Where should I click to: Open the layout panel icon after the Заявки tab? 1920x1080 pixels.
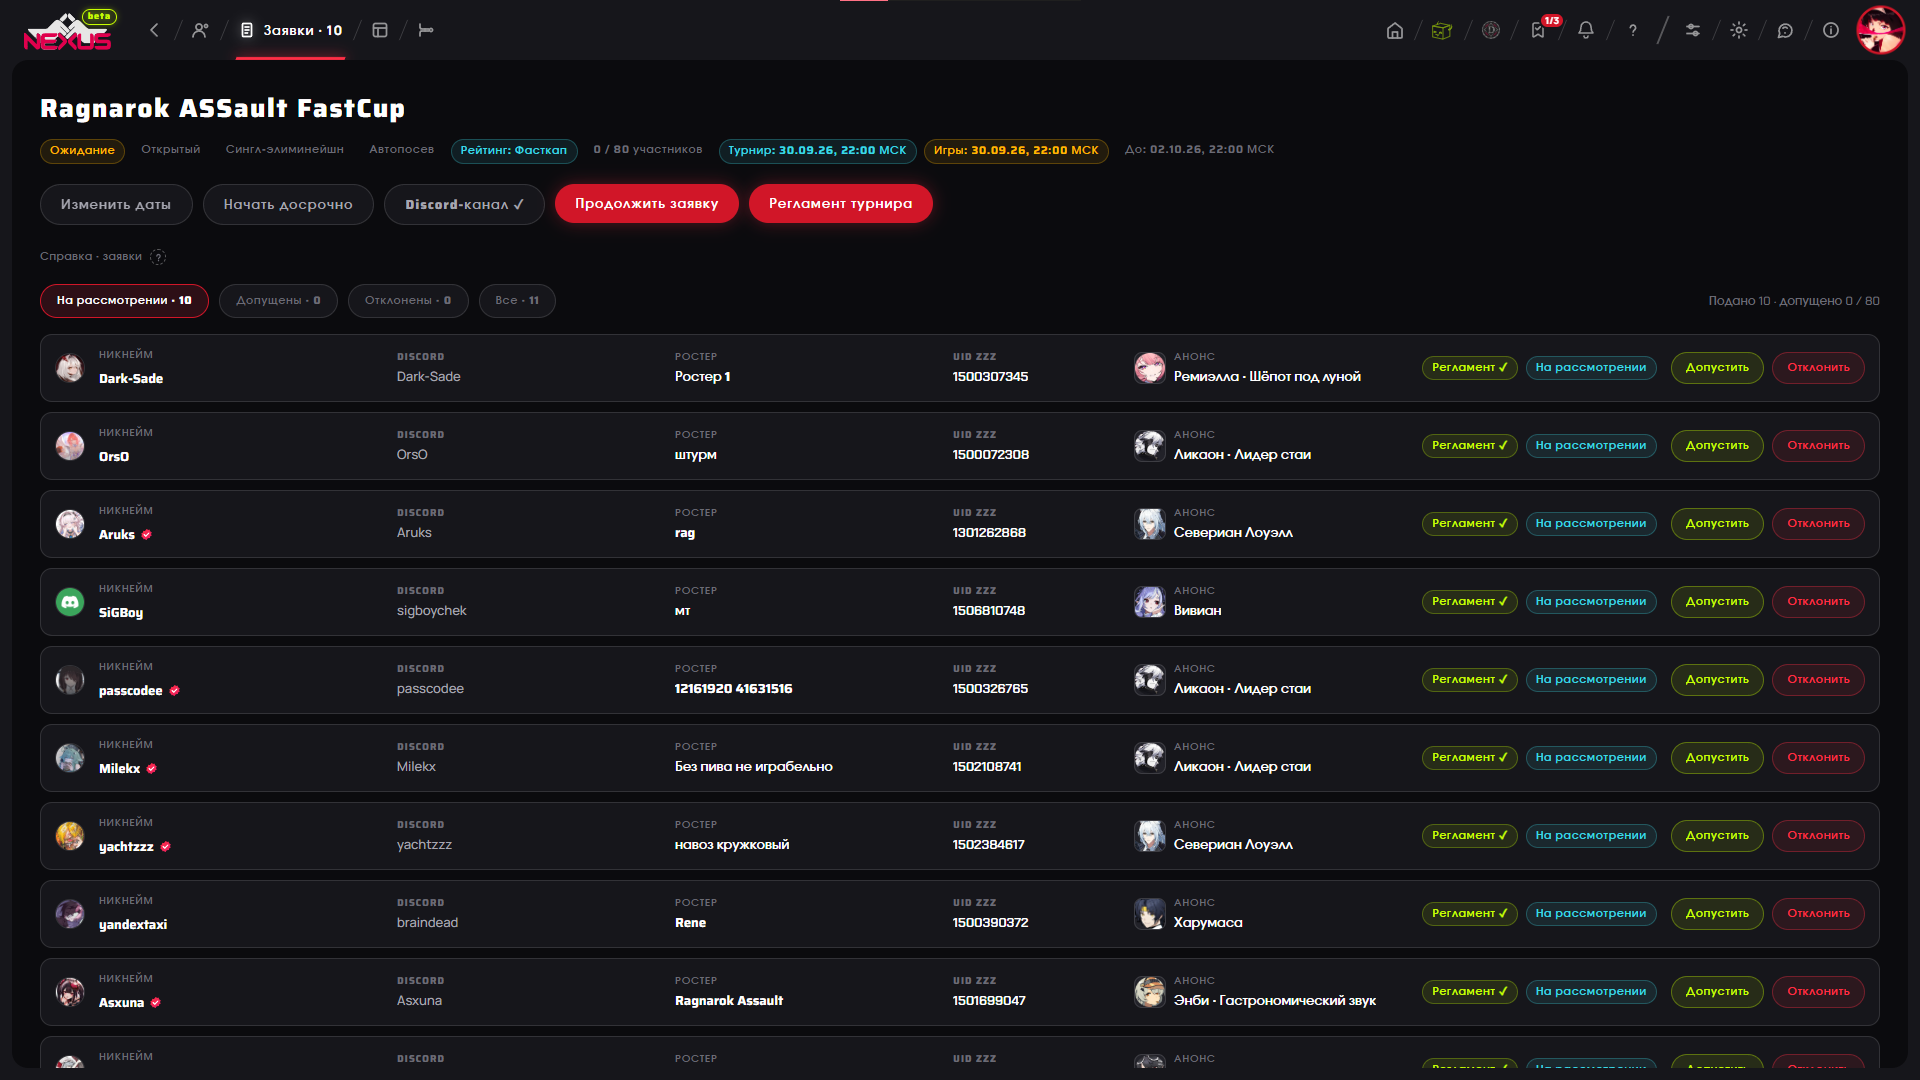click(x=380, y=30)
